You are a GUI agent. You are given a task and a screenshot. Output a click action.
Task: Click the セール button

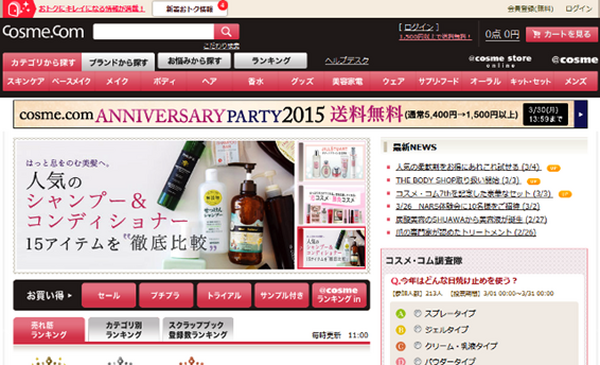[109, 295]
